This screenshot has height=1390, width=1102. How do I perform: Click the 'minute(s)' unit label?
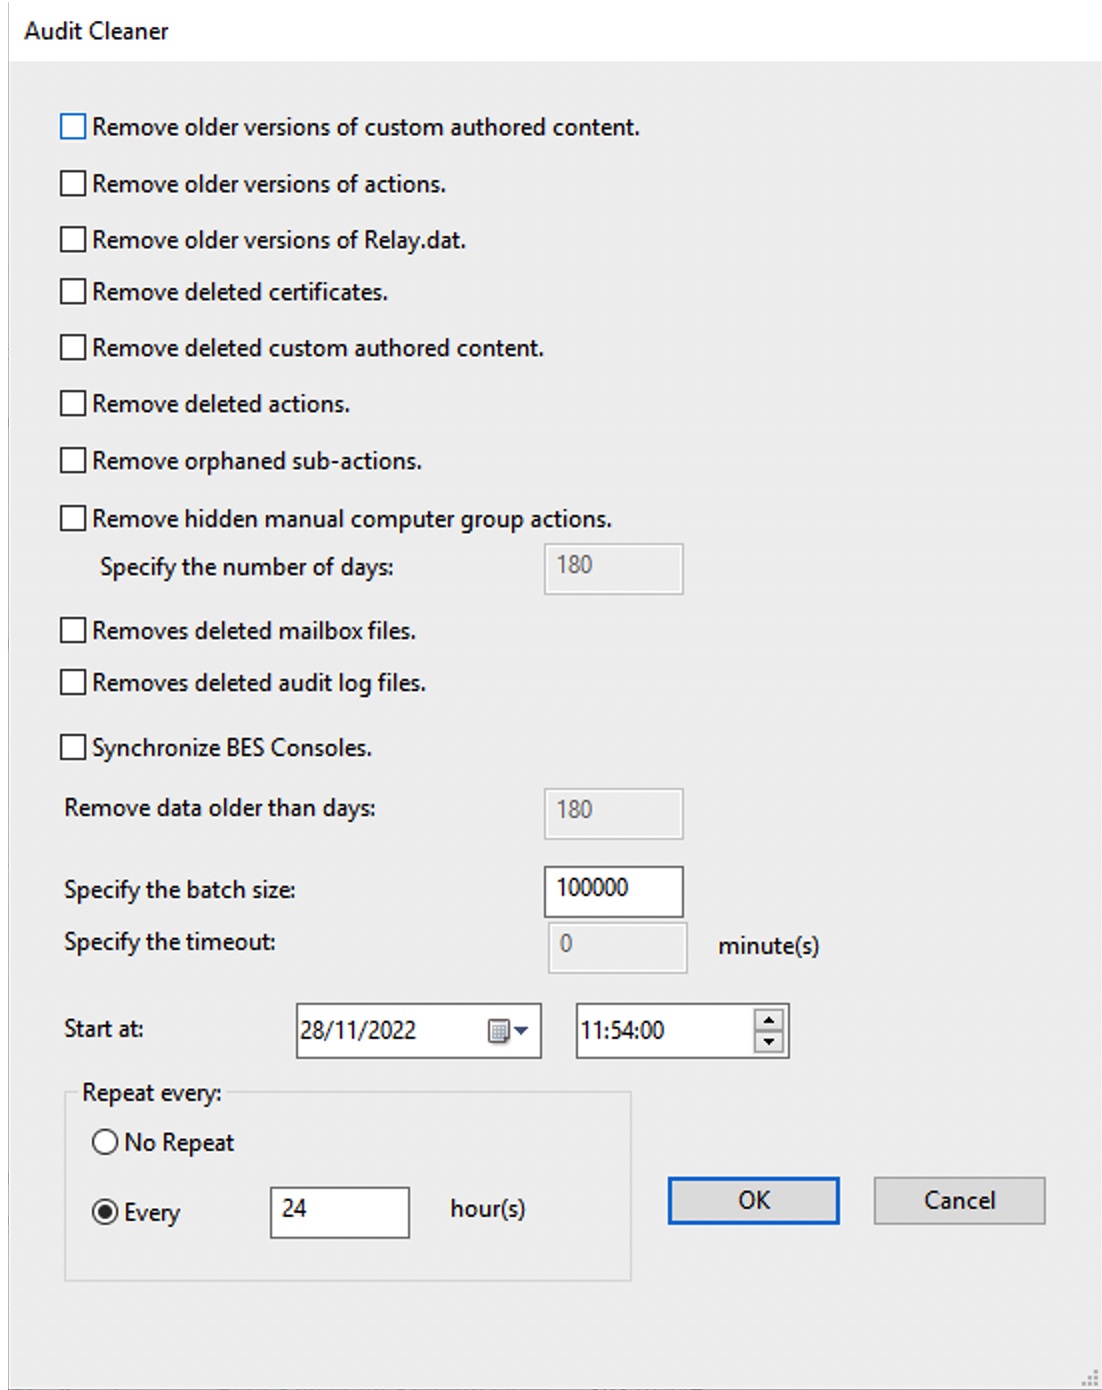769,946
